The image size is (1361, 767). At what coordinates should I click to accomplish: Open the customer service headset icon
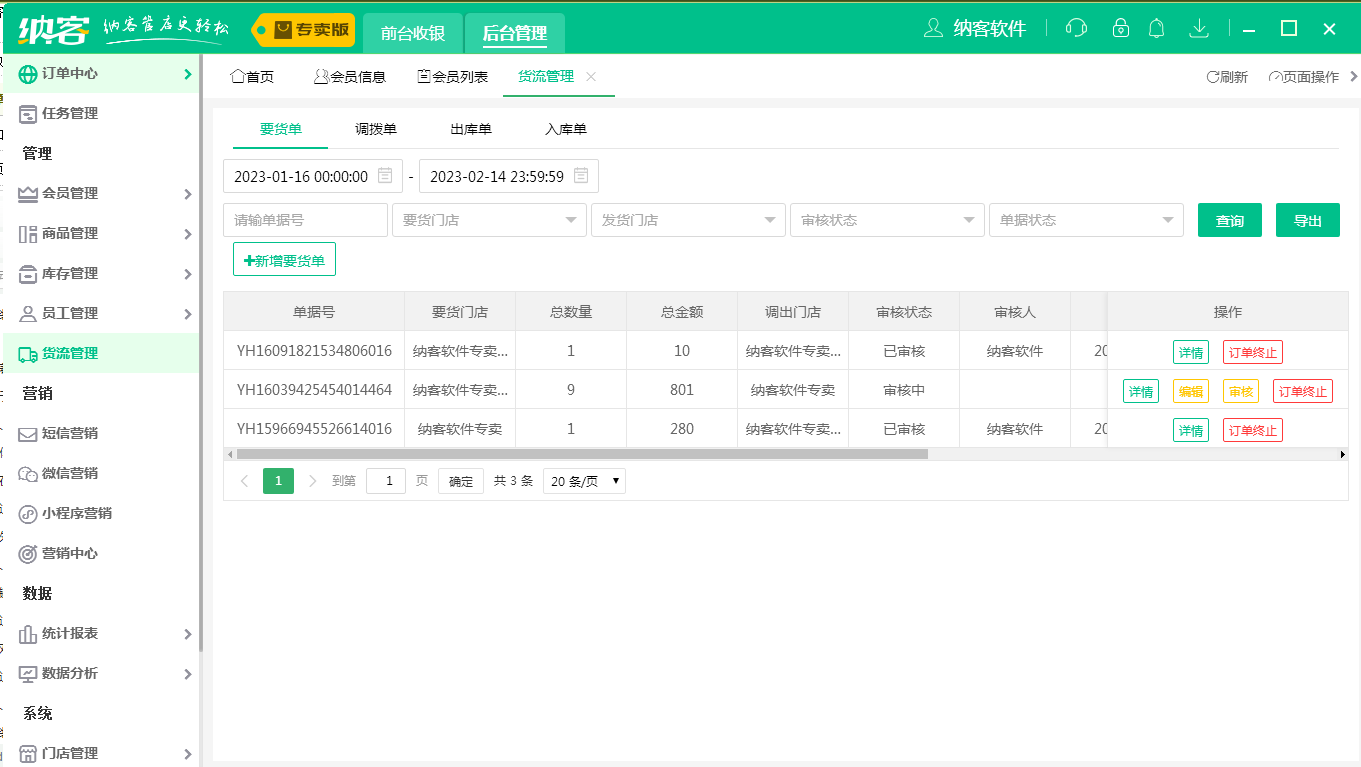[x=1076, y=29]
